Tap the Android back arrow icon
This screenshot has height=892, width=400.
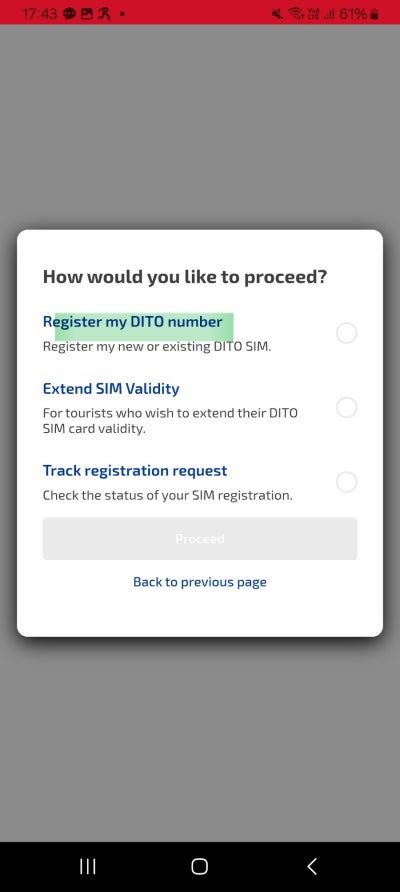[312, 866]
